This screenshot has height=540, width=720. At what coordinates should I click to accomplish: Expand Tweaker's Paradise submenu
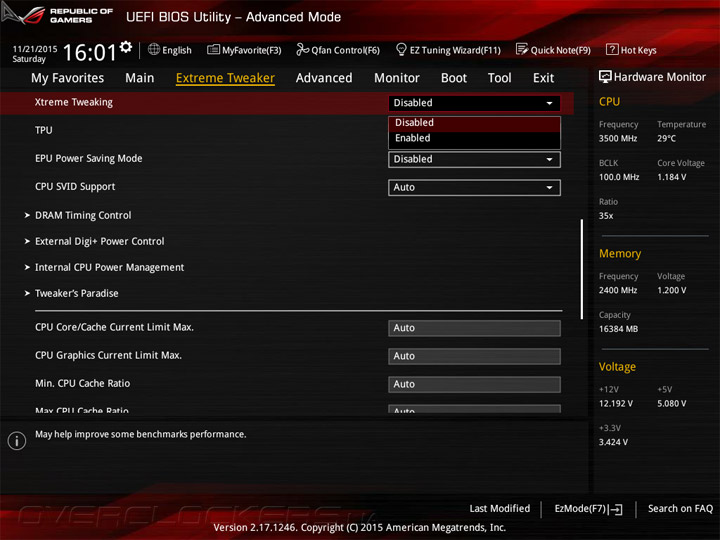tap(77, 293)
